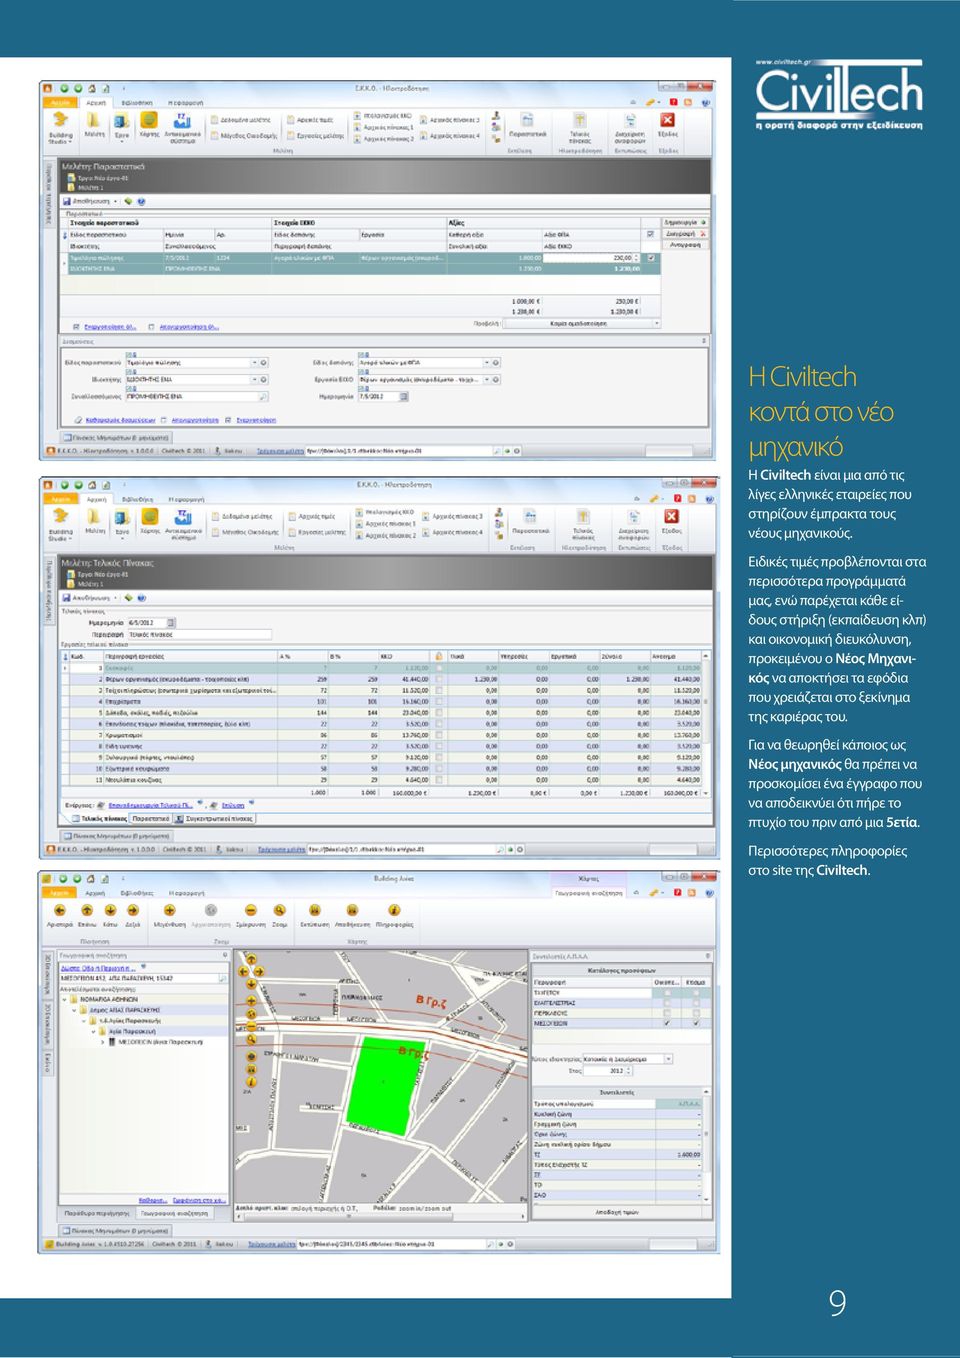
Task: Click search magnifier next to ΜΕΣΟΓΕΙΩΝ 452 address field
Action: [223, 978]
